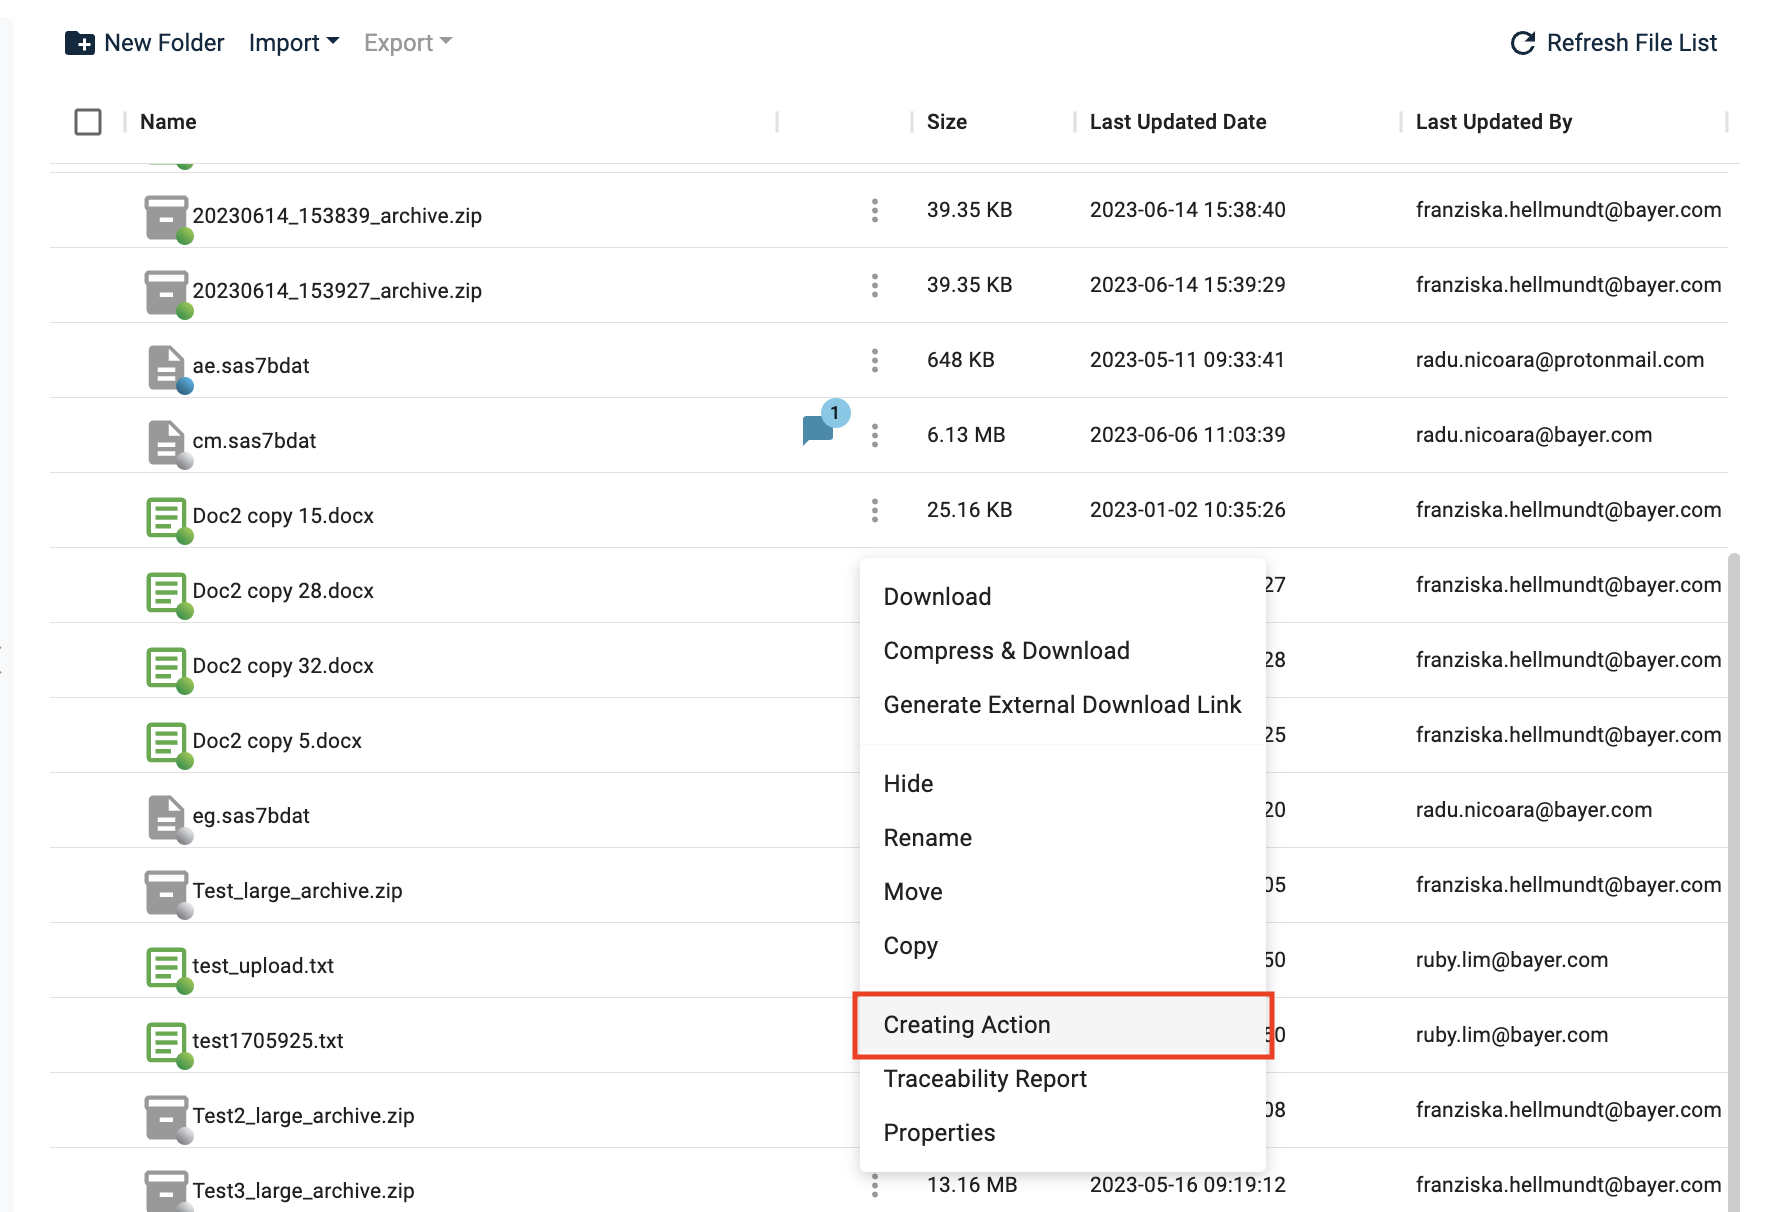Toggle the select-all checkbox in header
This screenshot has height=1212, width=1774.
pyautogui.click(x=88, y=122)
